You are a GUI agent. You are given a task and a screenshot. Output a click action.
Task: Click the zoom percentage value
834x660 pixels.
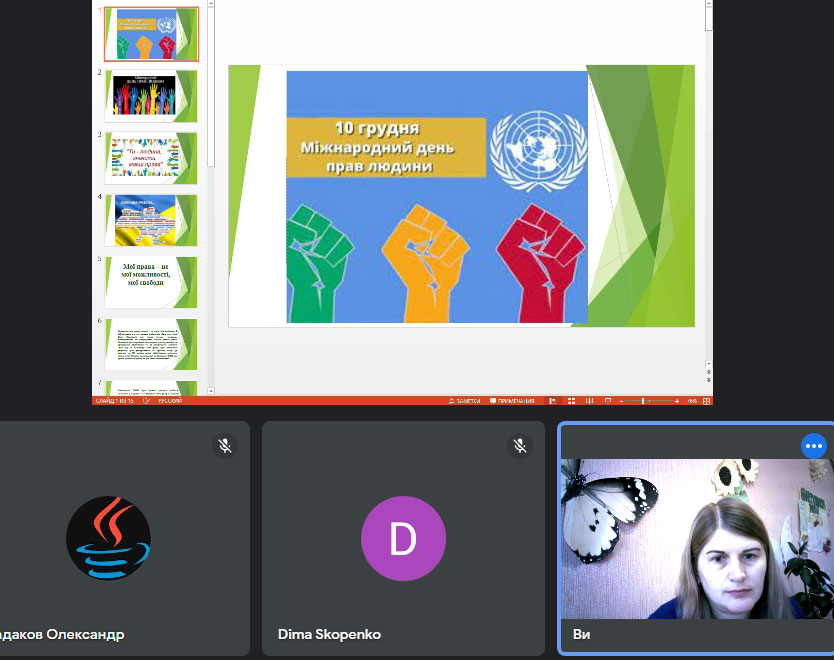click(692, 401)
